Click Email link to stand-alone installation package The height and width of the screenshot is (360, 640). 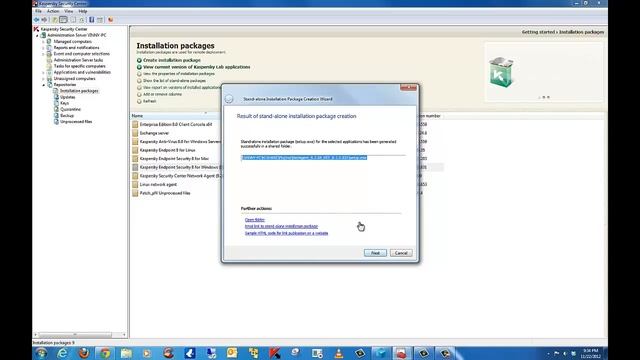[281, 226]
